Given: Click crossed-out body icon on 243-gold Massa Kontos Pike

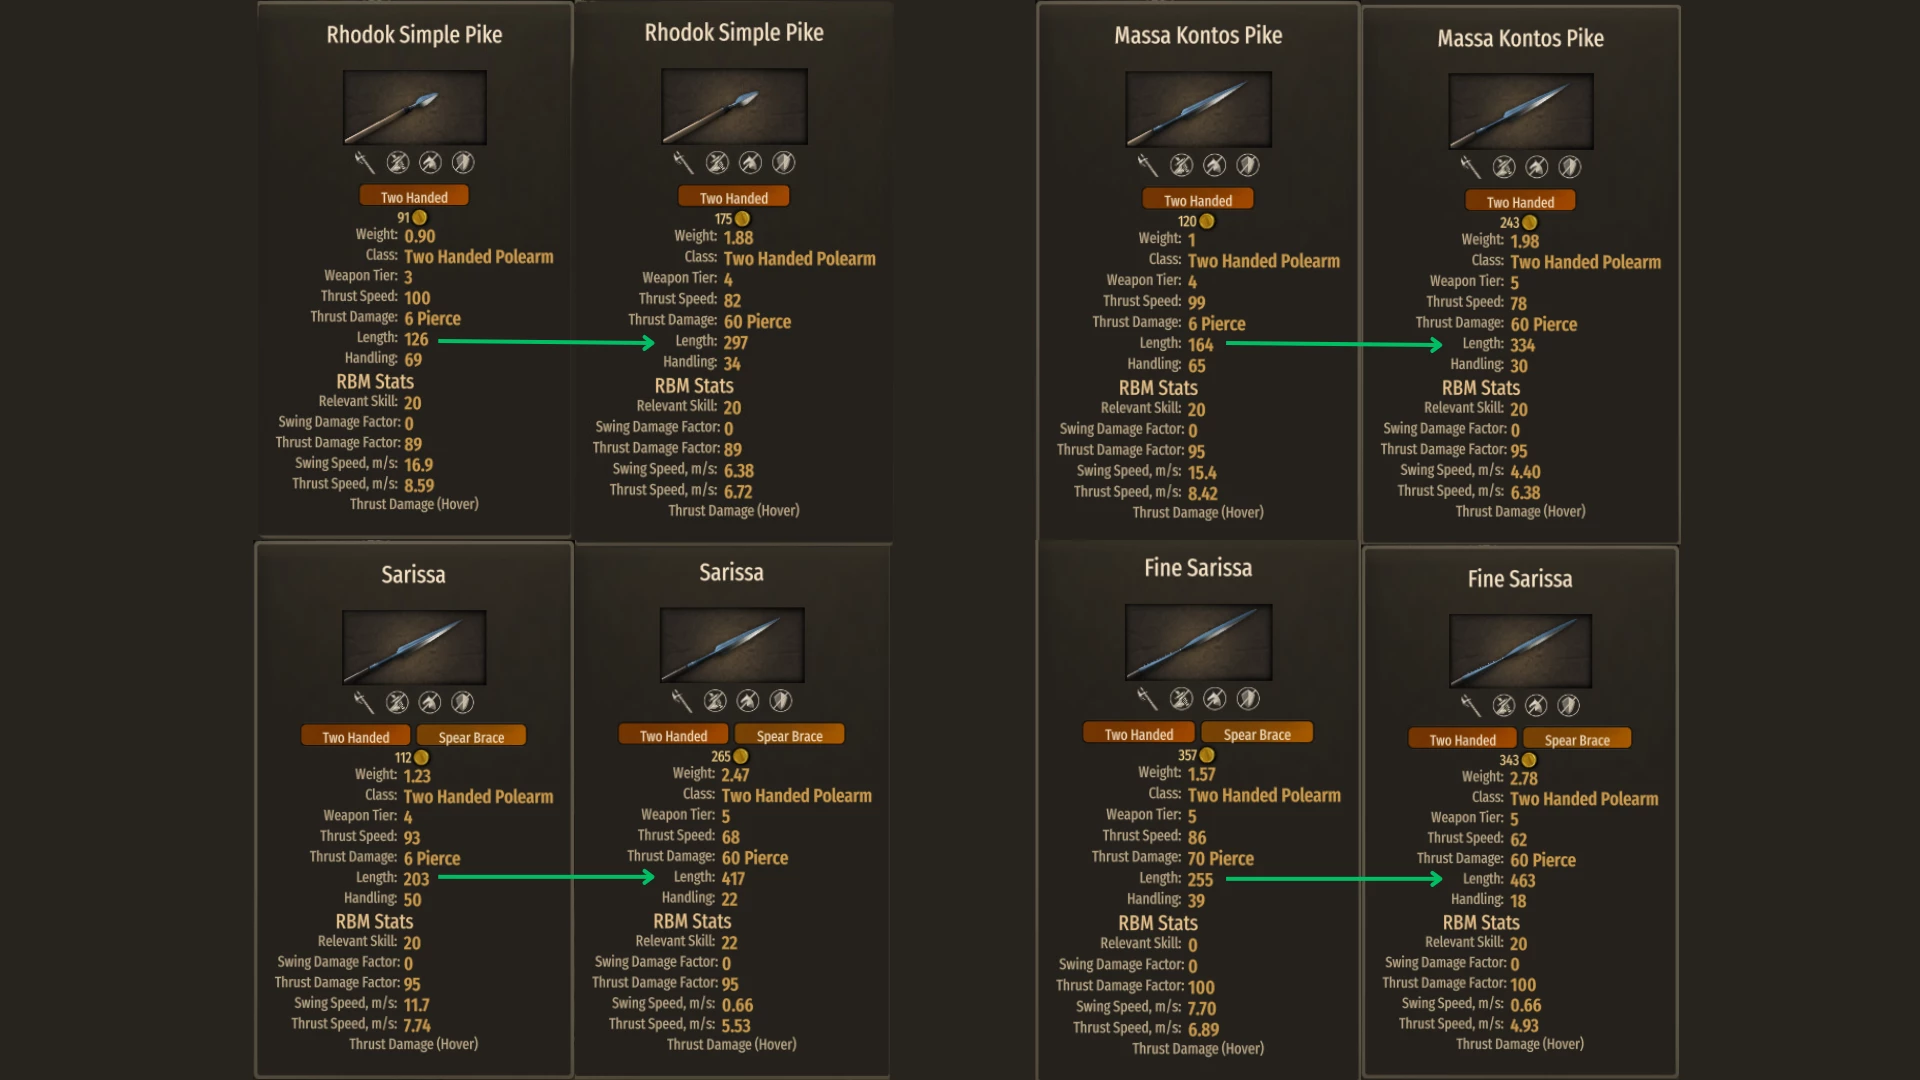Looking at the screenshot, I should click(1504, 167).
